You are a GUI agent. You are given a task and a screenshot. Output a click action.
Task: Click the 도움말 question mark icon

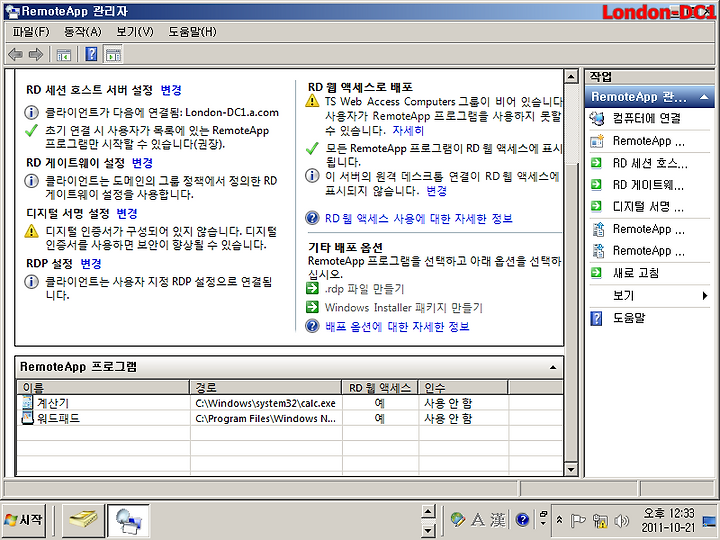point(596,318)
